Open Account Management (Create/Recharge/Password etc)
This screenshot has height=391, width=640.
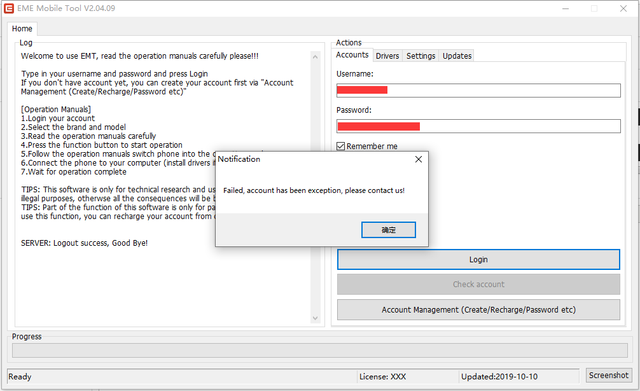point(478,310)
